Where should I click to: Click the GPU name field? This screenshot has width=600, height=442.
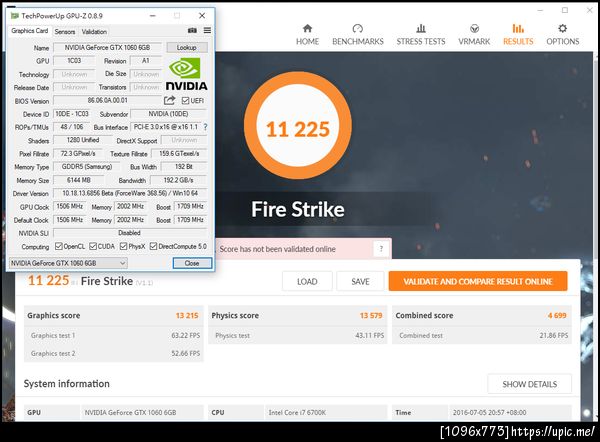(x=108, y=47)
